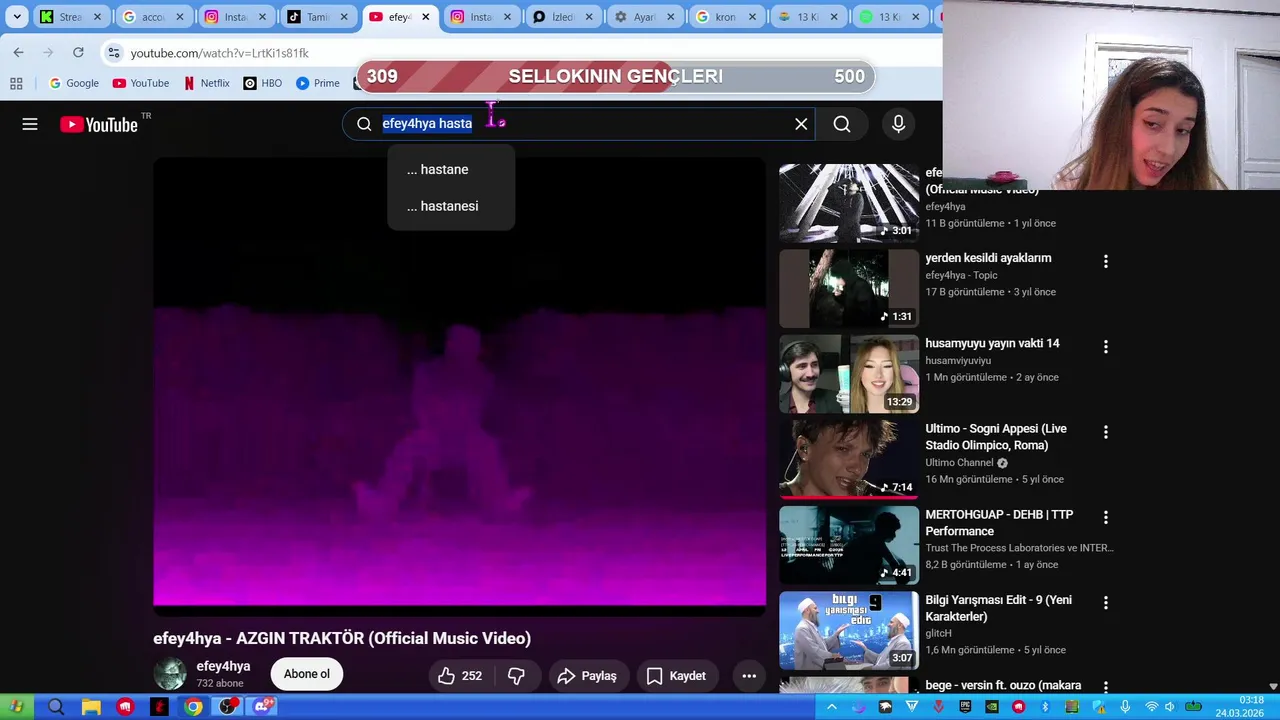Viewport: 1280px width, 720px height.
Task: Open Discord from the taskbar
Action: [263, 707]
